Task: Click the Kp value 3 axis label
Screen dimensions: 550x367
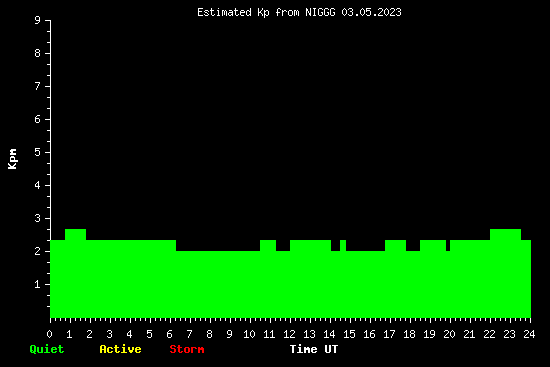Action: (x=38, y=218)
